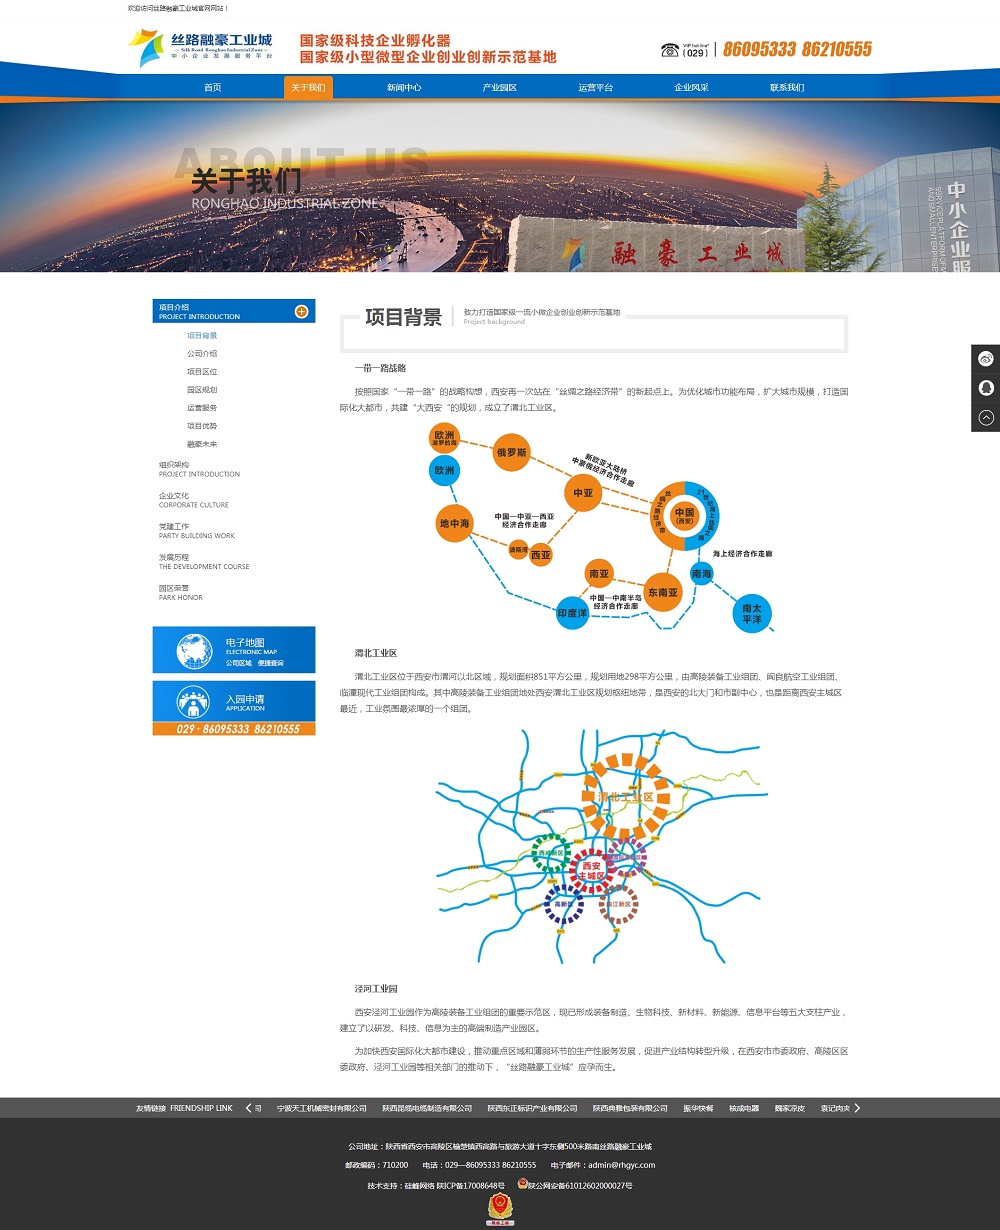The height and width of the screenshot is (1230, 1000).
Task: Click the back-to-top arrow icon
Action: [986, 418]
